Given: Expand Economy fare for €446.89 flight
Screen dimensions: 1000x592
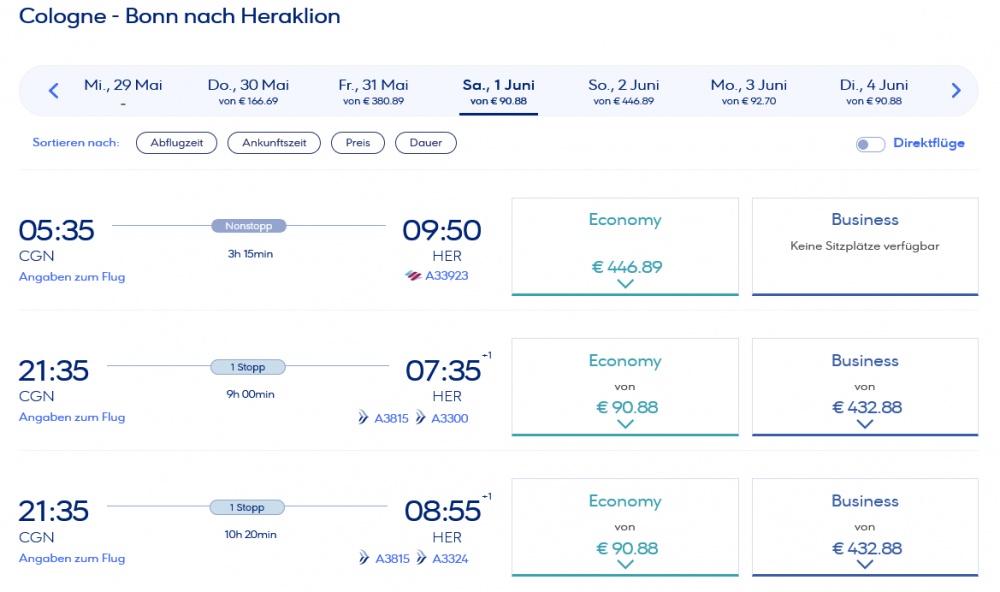Looking at the screenshot, I should (625, 283).
